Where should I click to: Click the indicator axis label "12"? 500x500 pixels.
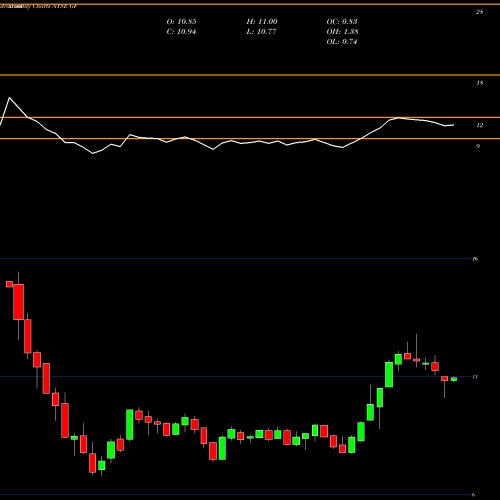pos(479,125)
